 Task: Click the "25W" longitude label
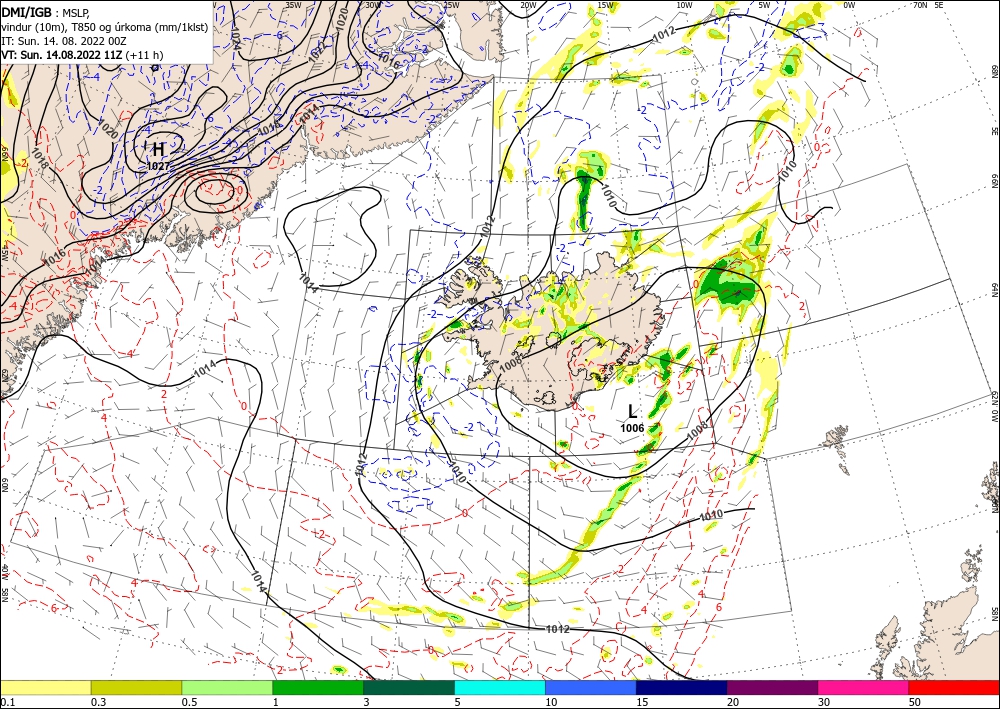tap(451, 4)
